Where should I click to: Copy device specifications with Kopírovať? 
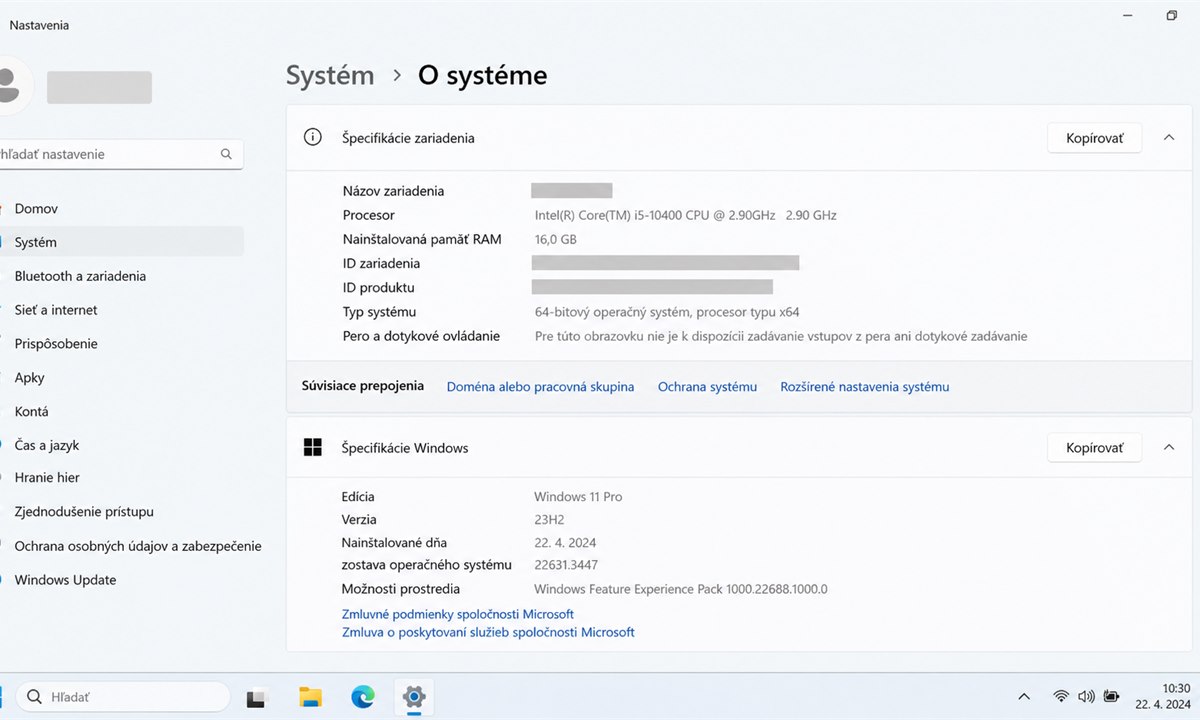tap(1094, 137)
